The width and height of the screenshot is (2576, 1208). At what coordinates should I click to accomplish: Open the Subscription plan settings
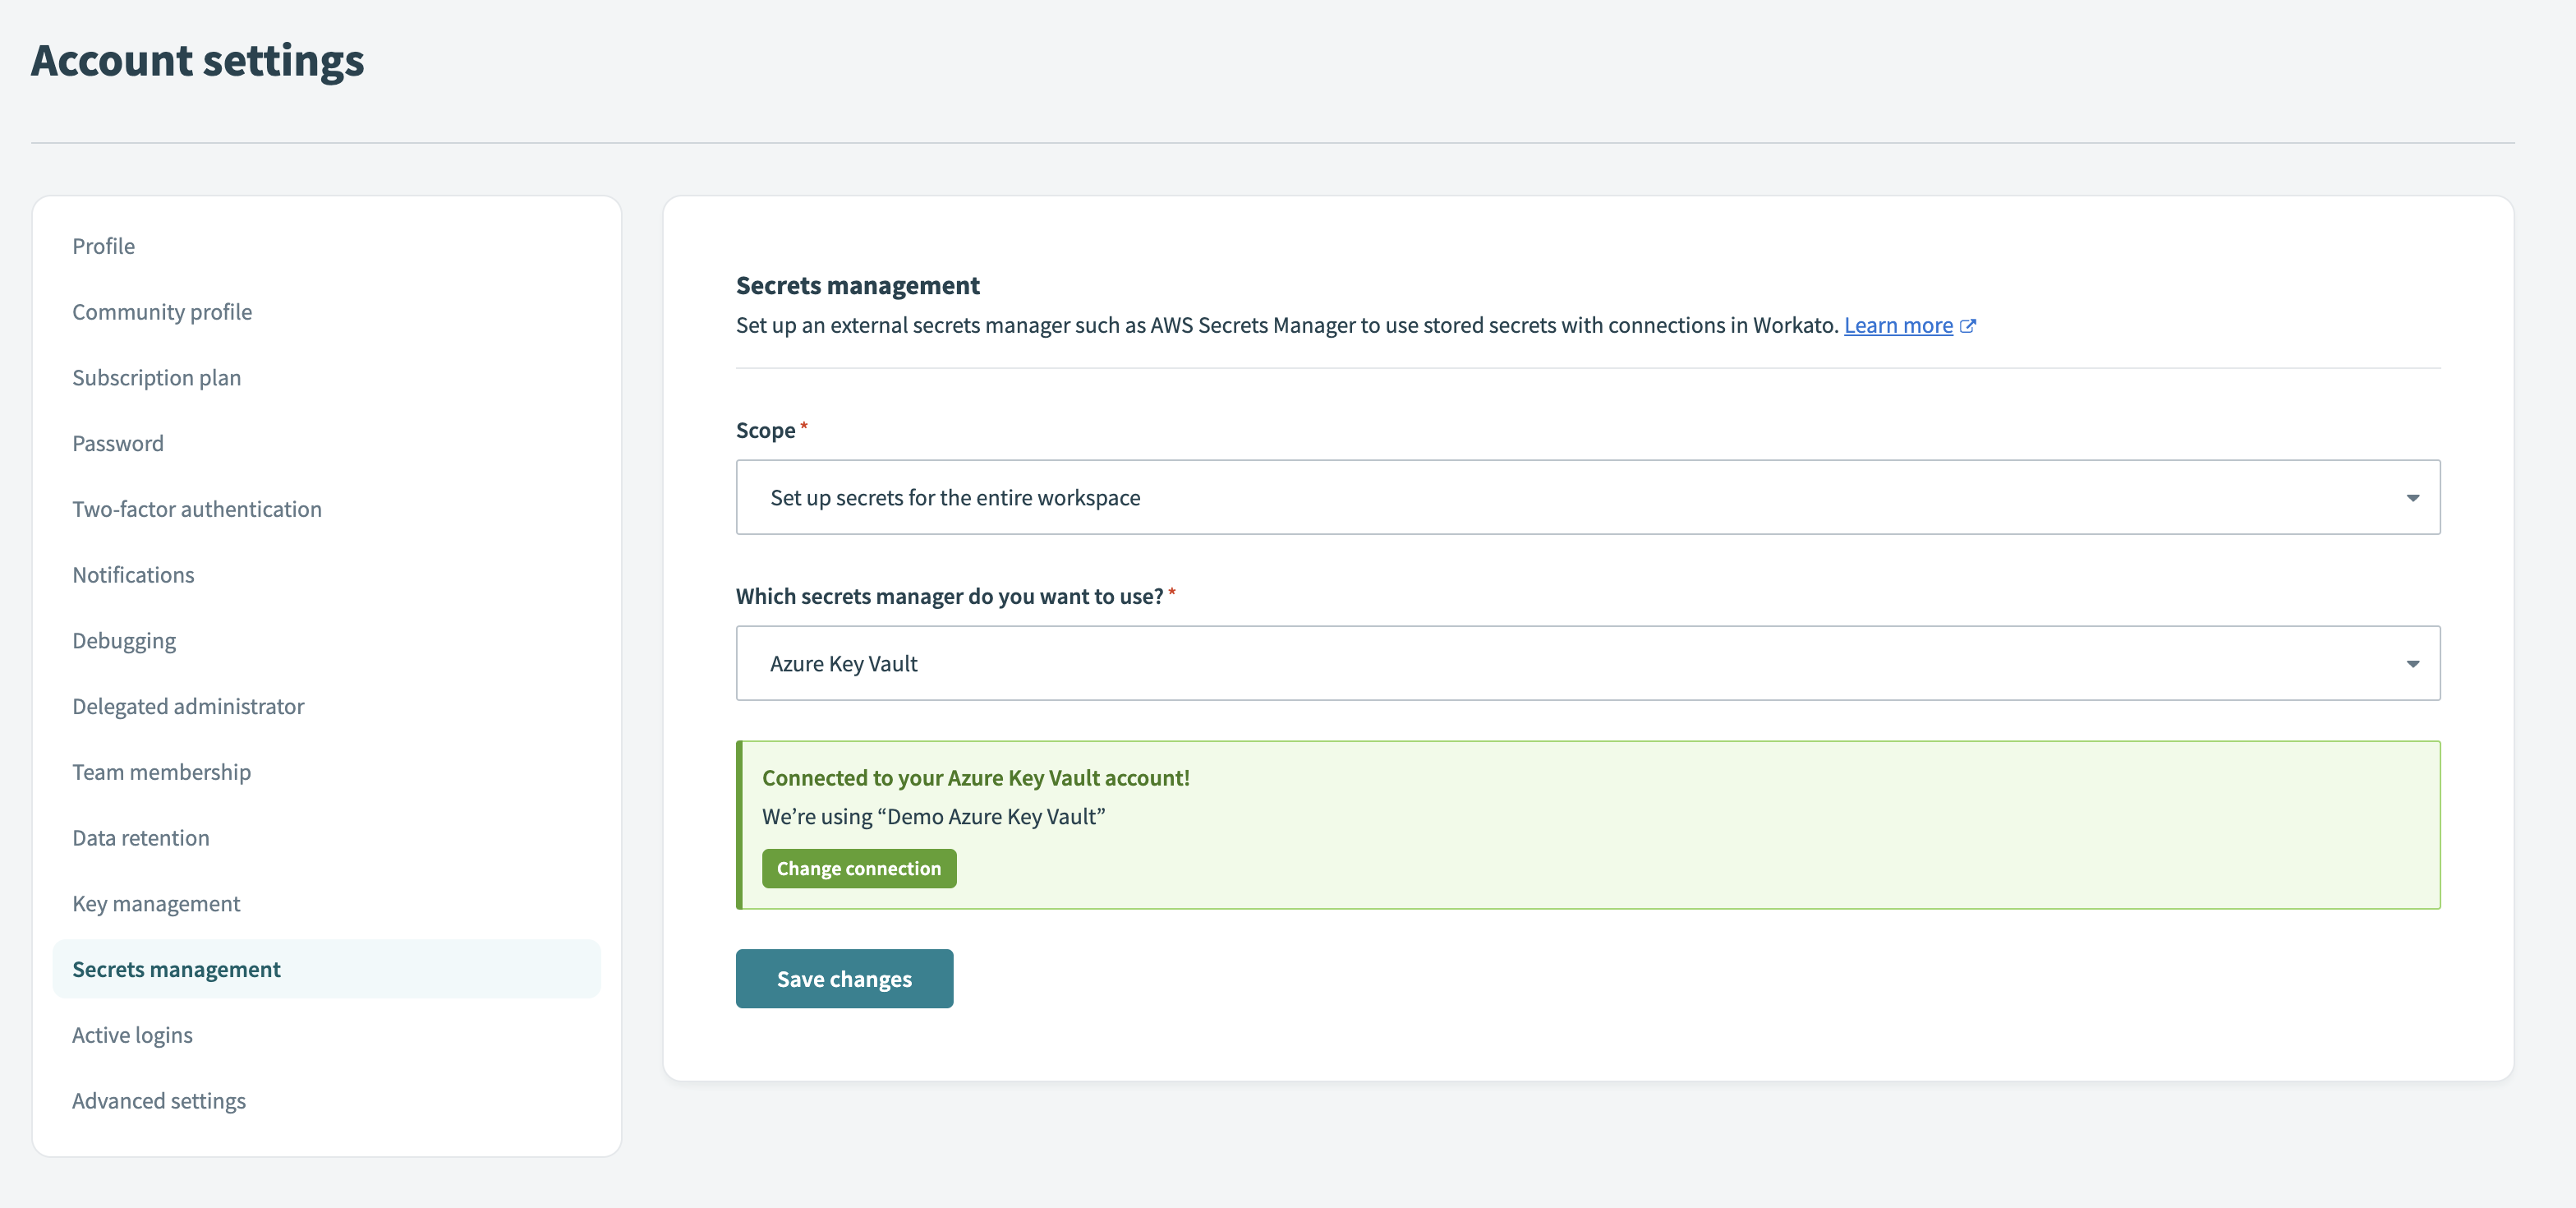[x=156, y=376]
